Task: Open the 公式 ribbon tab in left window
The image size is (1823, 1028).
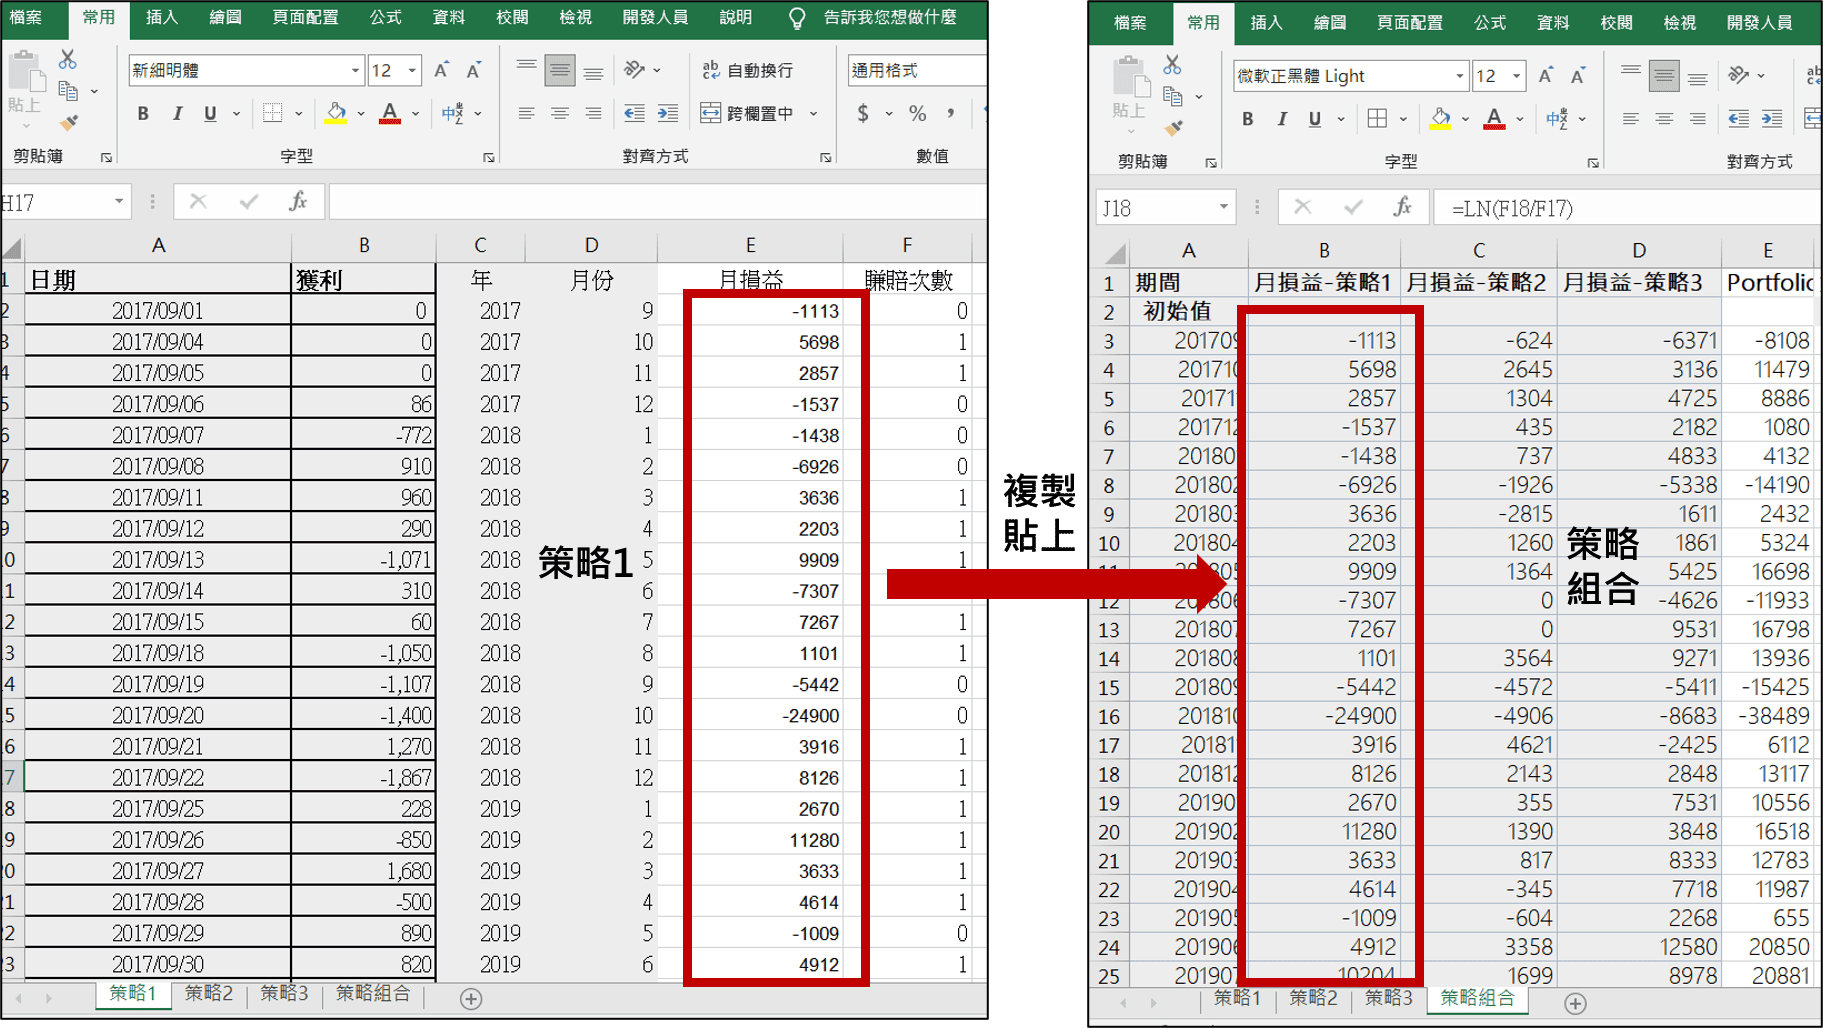Action: point(385,18)
